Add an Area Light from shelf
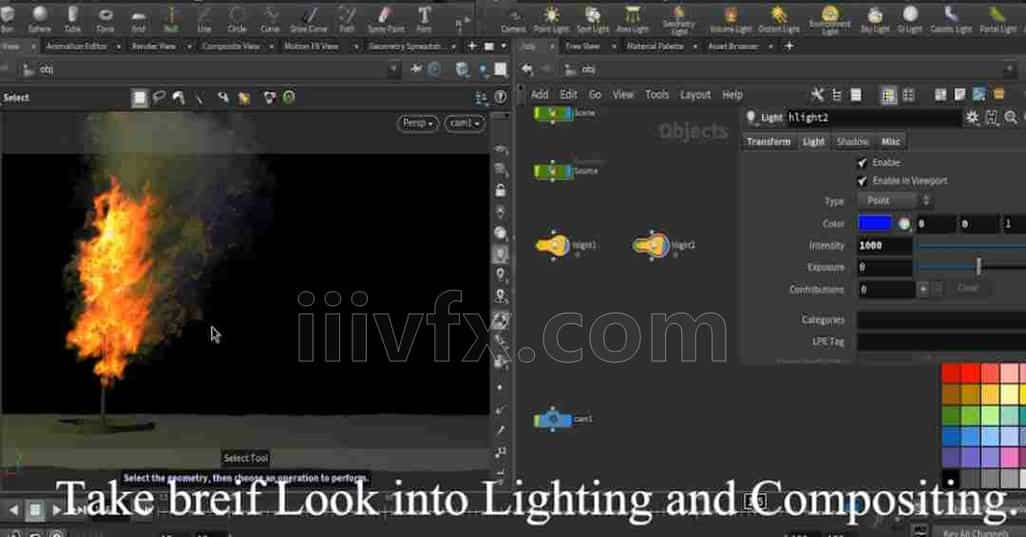The image size is (1026, 537). [x=632, y=19]
